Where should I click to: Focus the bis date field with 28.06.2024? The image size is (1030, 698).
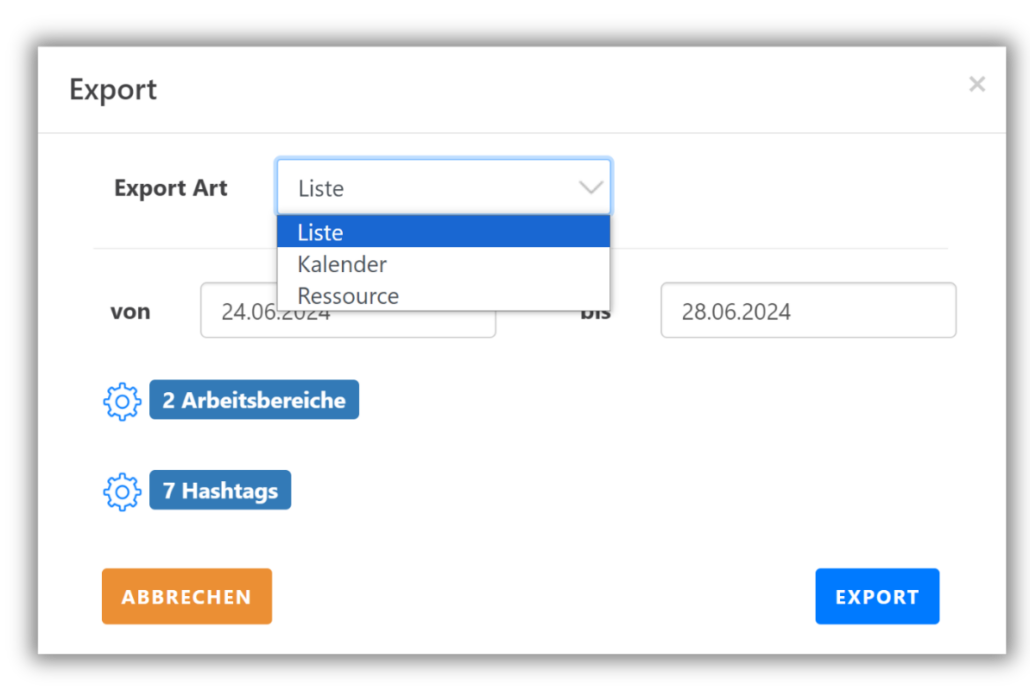808,311
